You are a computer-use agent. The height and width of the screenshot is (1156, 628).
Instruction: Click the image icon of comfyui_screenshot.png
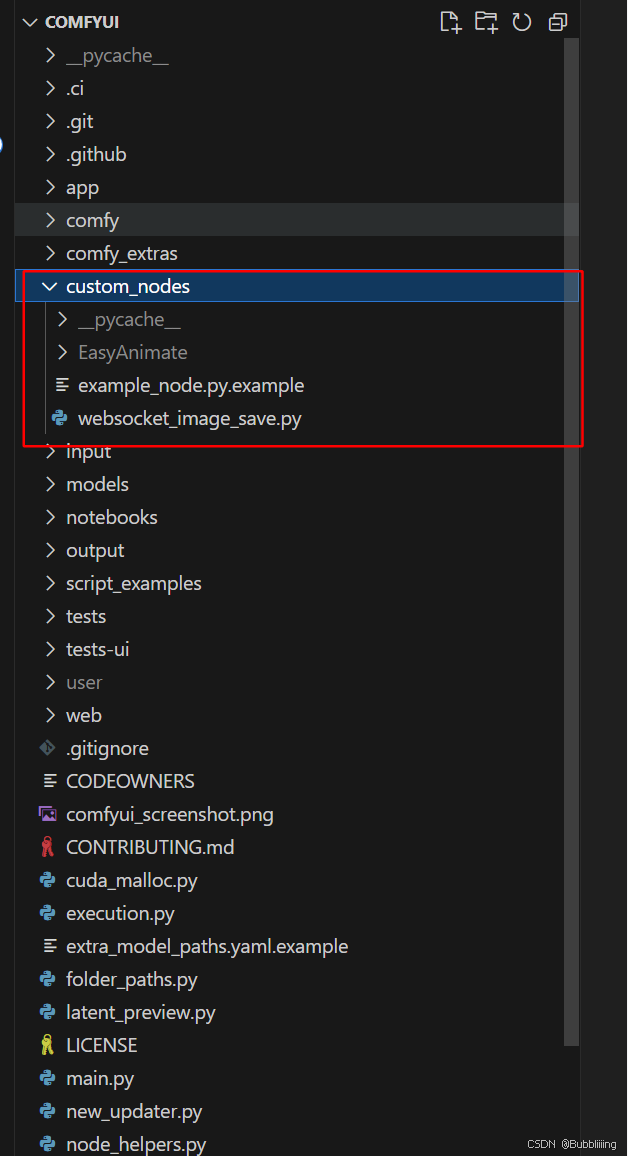[x=47, y=814]
